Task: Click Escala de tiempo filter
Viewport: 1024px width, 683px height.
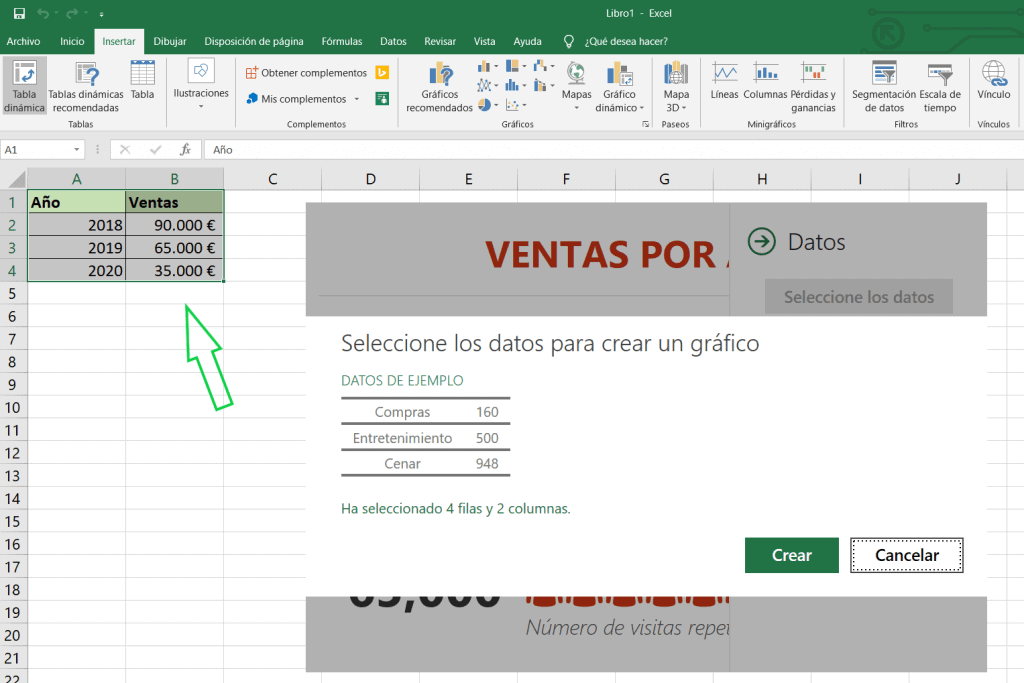Action: pyautogui.click(x=940, y=87)
